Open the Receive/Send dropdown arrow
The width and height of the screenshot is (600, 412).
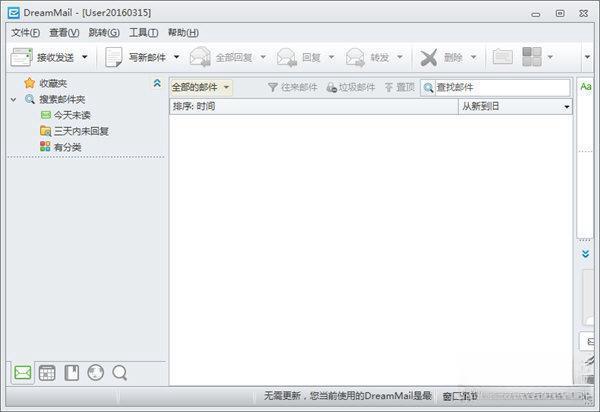[x=85, y=57]
